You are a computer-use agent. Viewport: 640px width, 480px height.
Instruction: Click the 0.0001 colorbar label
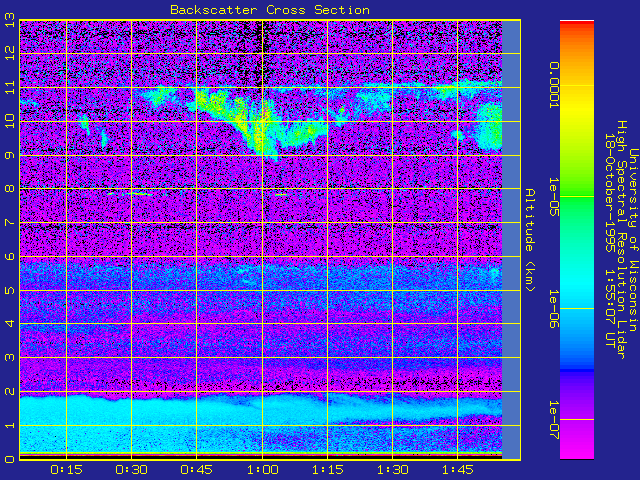tap(554, 85)
